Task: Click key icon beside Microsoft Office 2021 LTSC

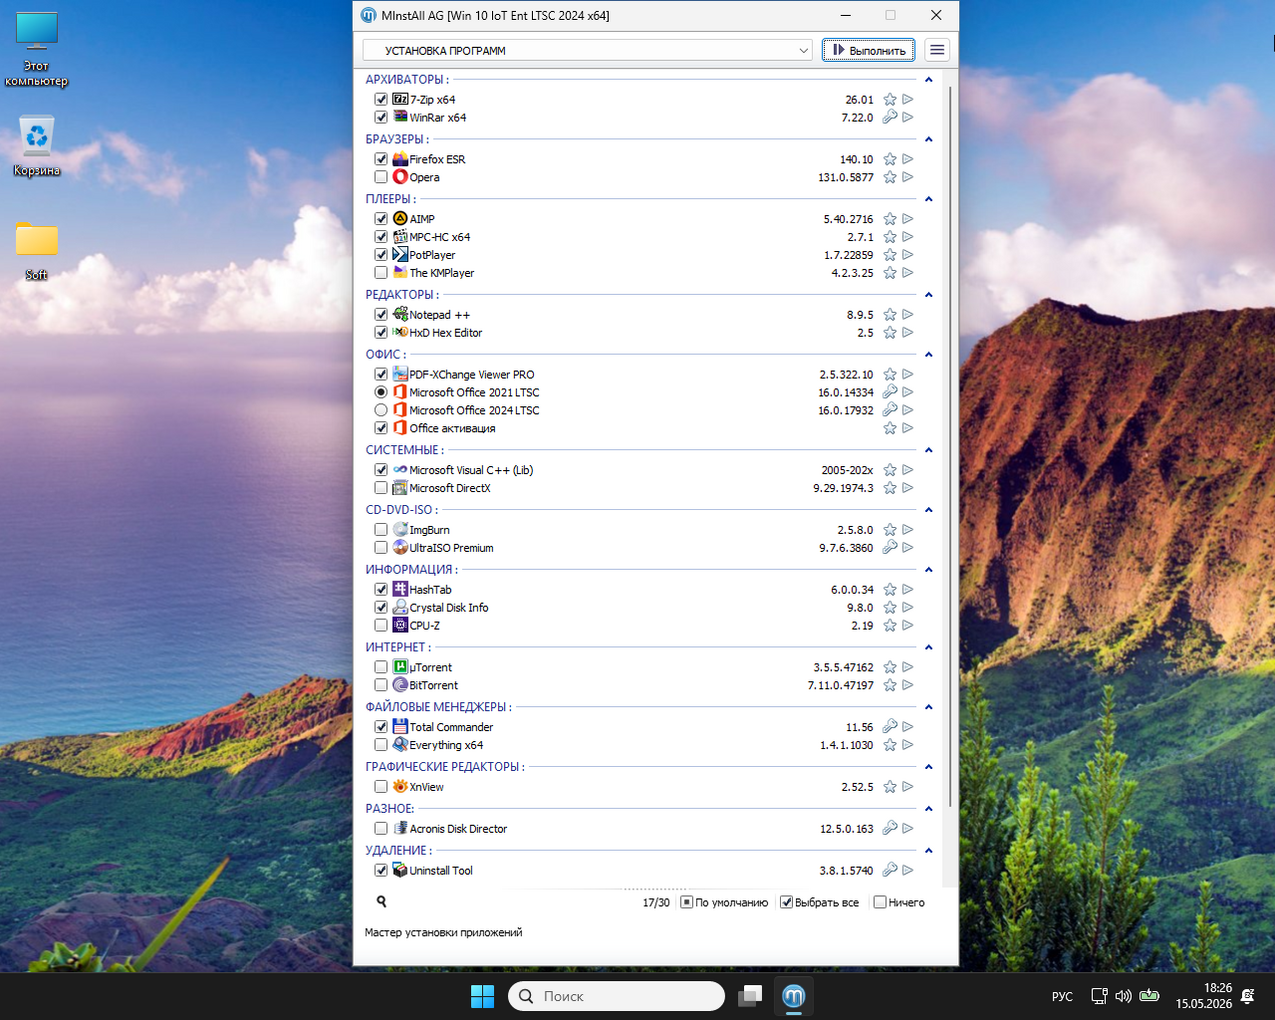Action: (x=890, y=392)
